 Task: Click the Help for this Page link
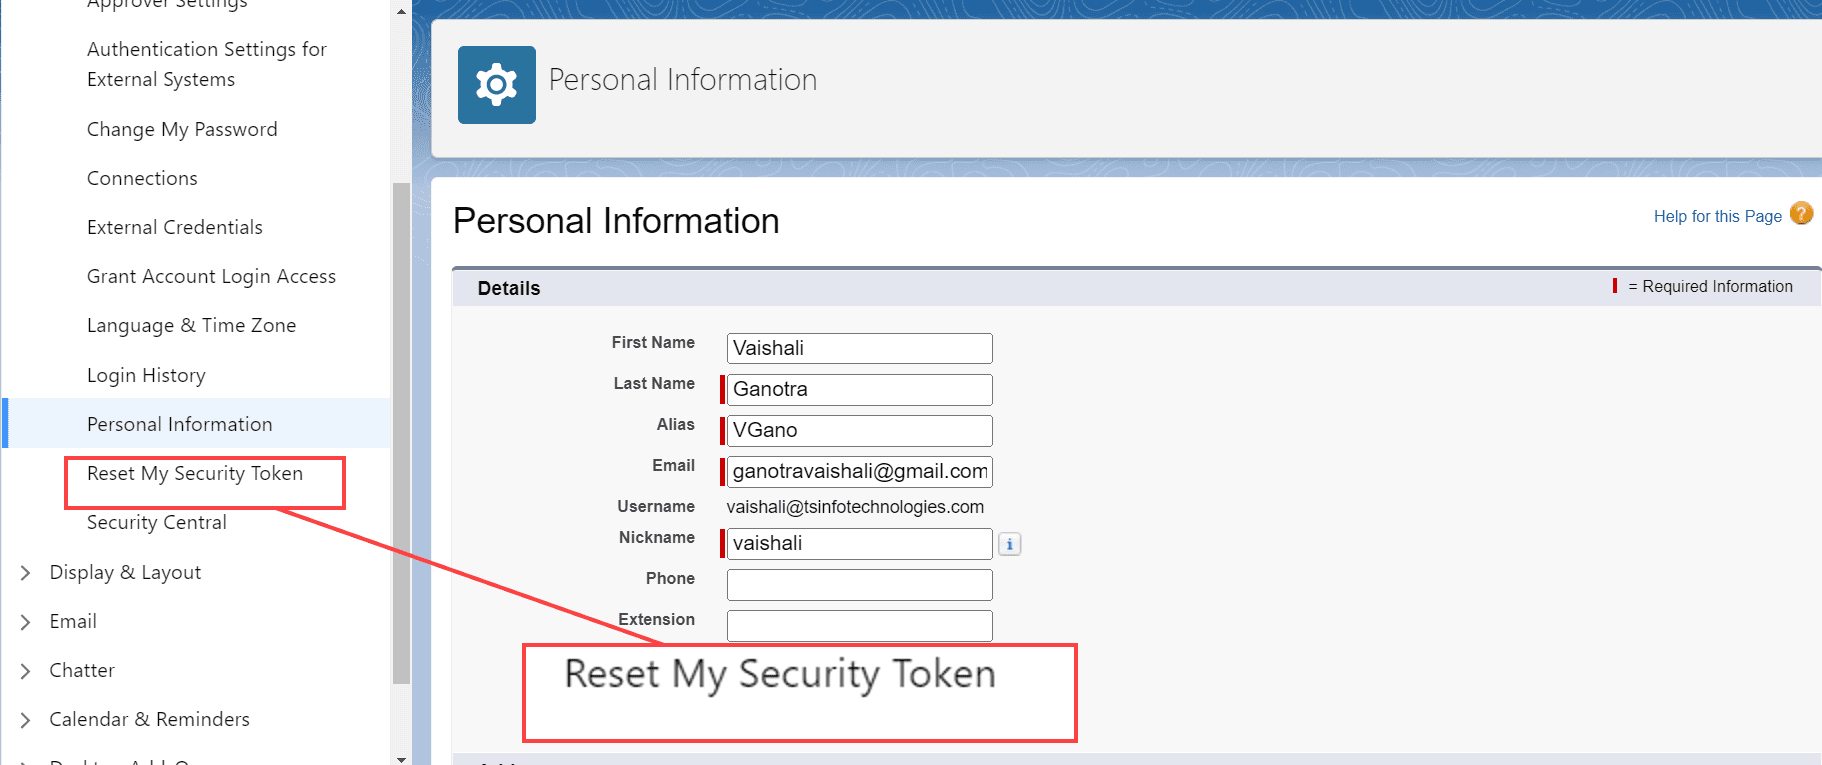tap(1718, 215)
